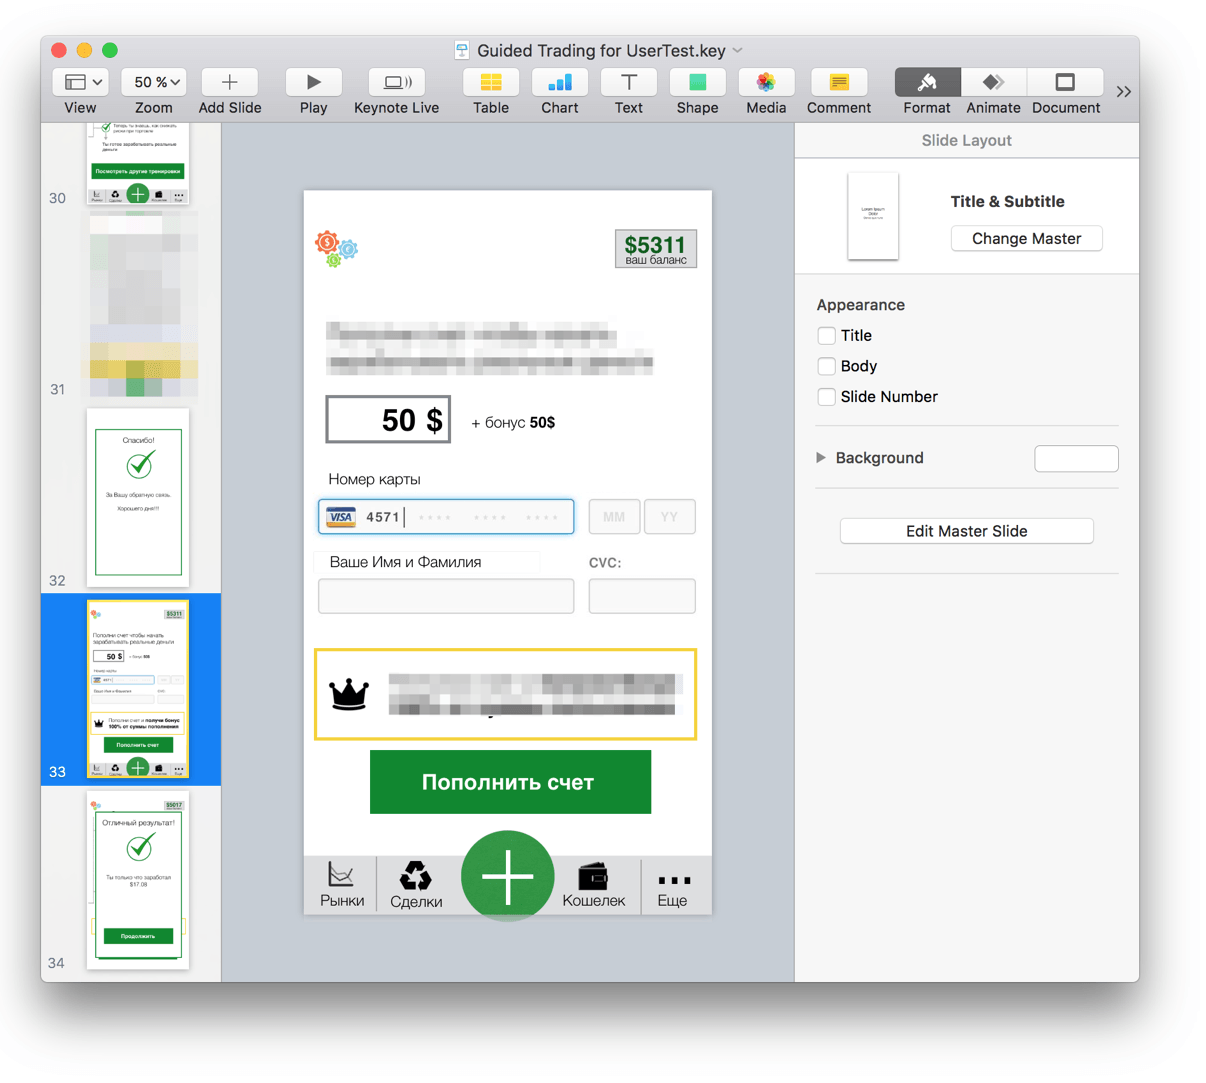Insert a Chart from toolbar
The image size is (1206, 1083).
point(560,82)
